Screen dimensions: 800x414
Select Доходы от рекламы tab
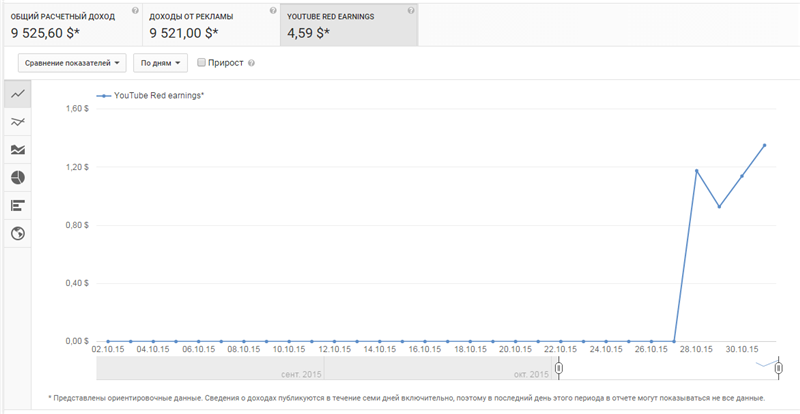[x=211, y=25]
